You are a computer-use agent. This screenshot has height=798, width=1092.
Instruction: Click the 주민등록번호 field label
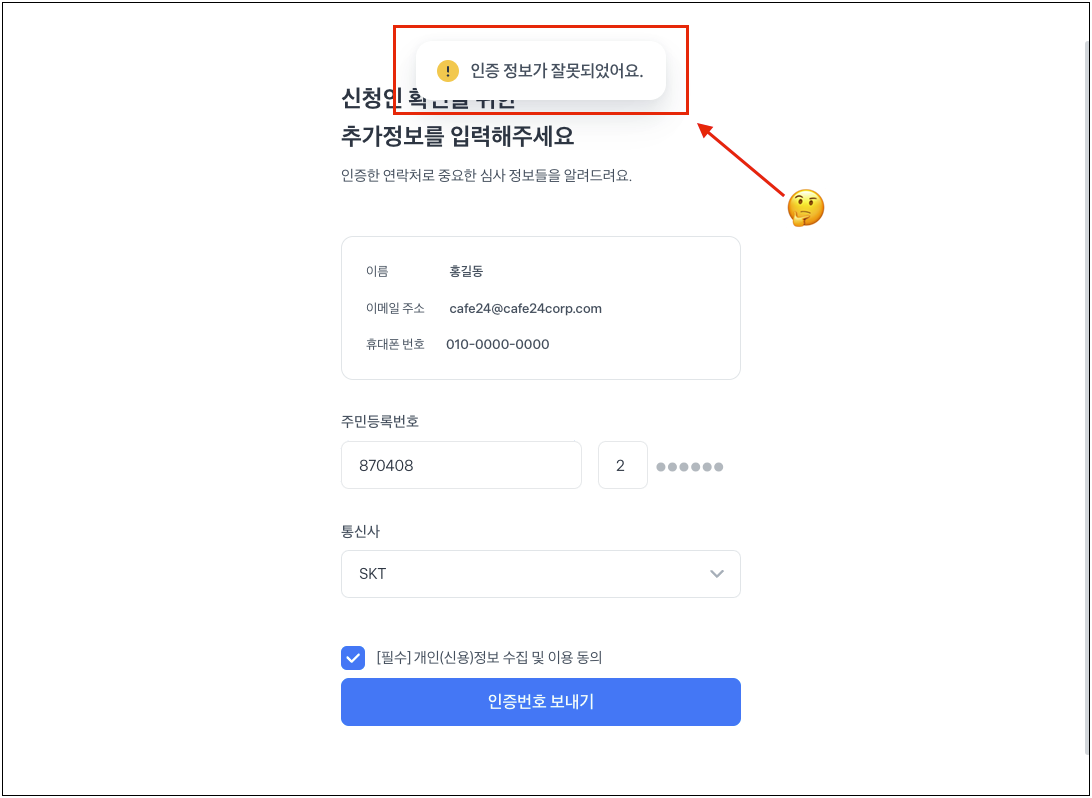click(x=380, y=421)
